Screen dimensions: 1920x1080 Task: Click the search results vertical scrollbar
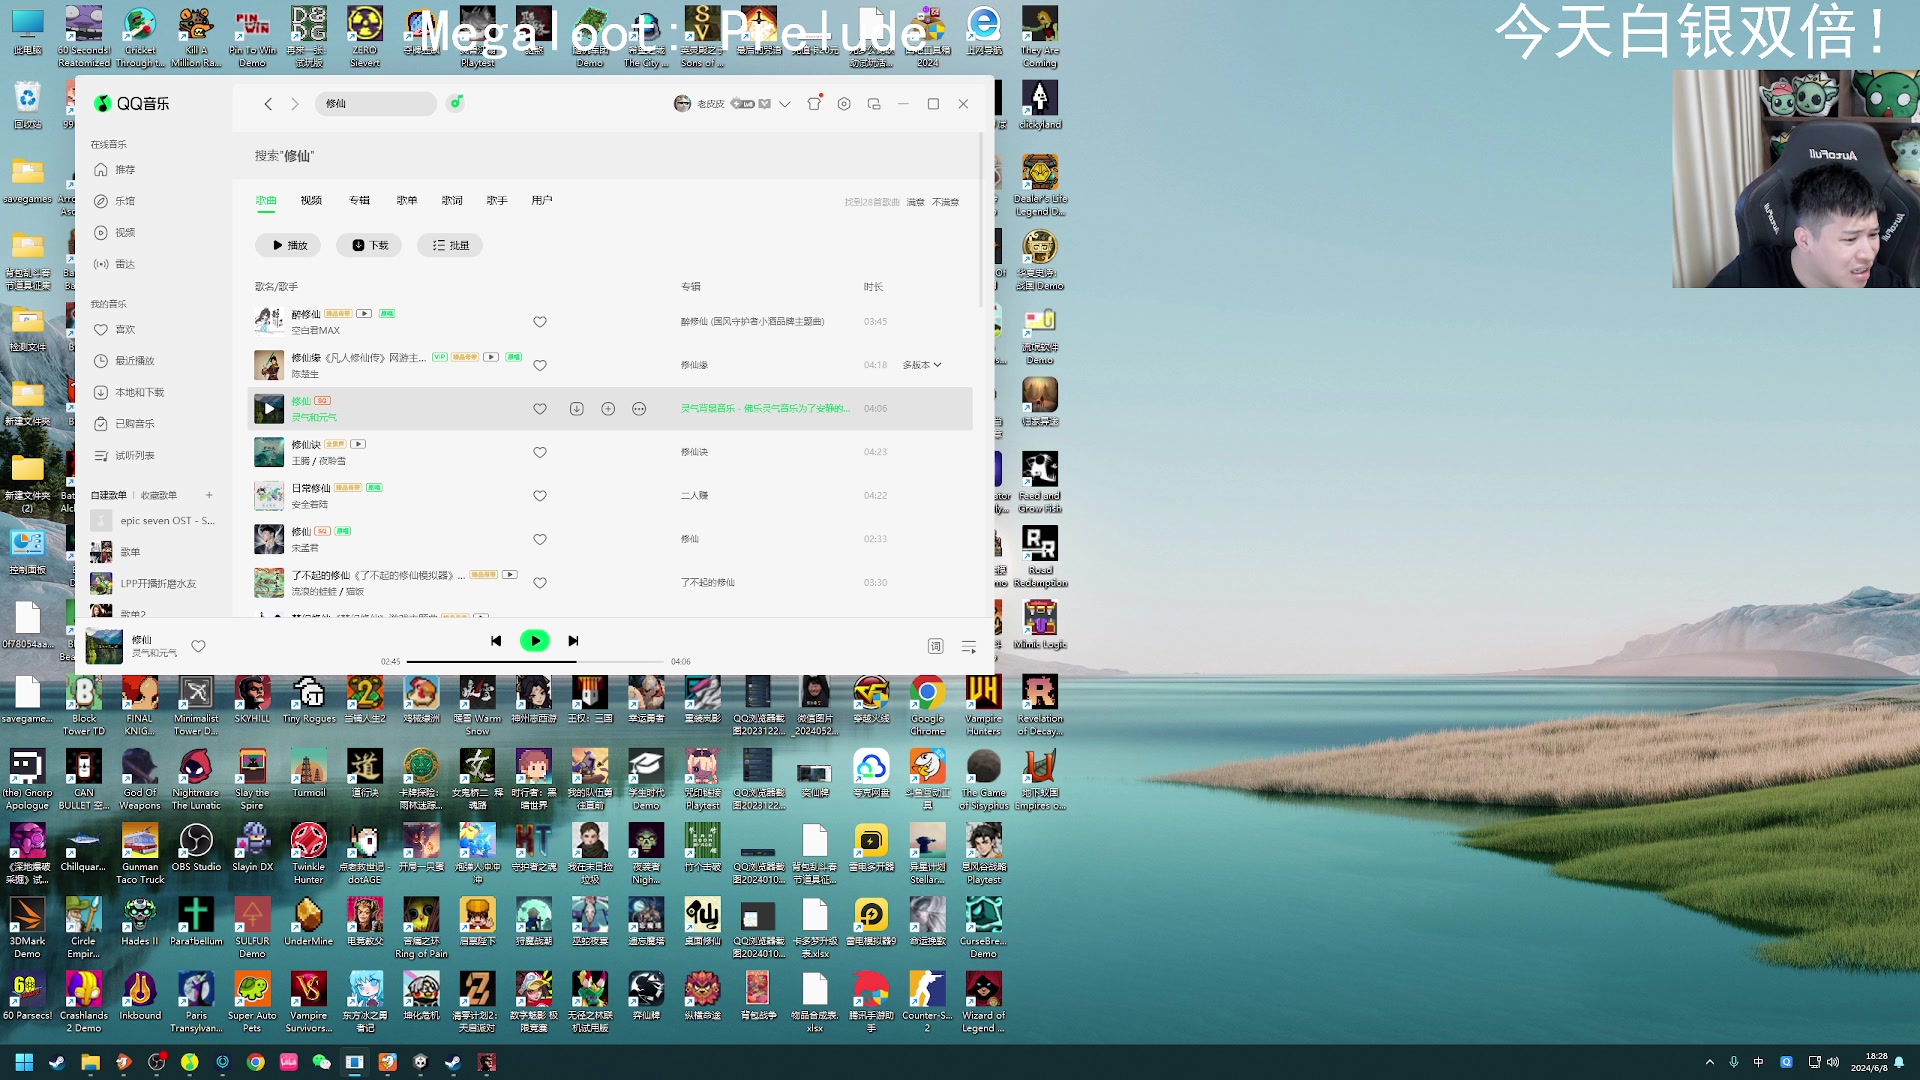pyautogui.click(x=981, y=219)
